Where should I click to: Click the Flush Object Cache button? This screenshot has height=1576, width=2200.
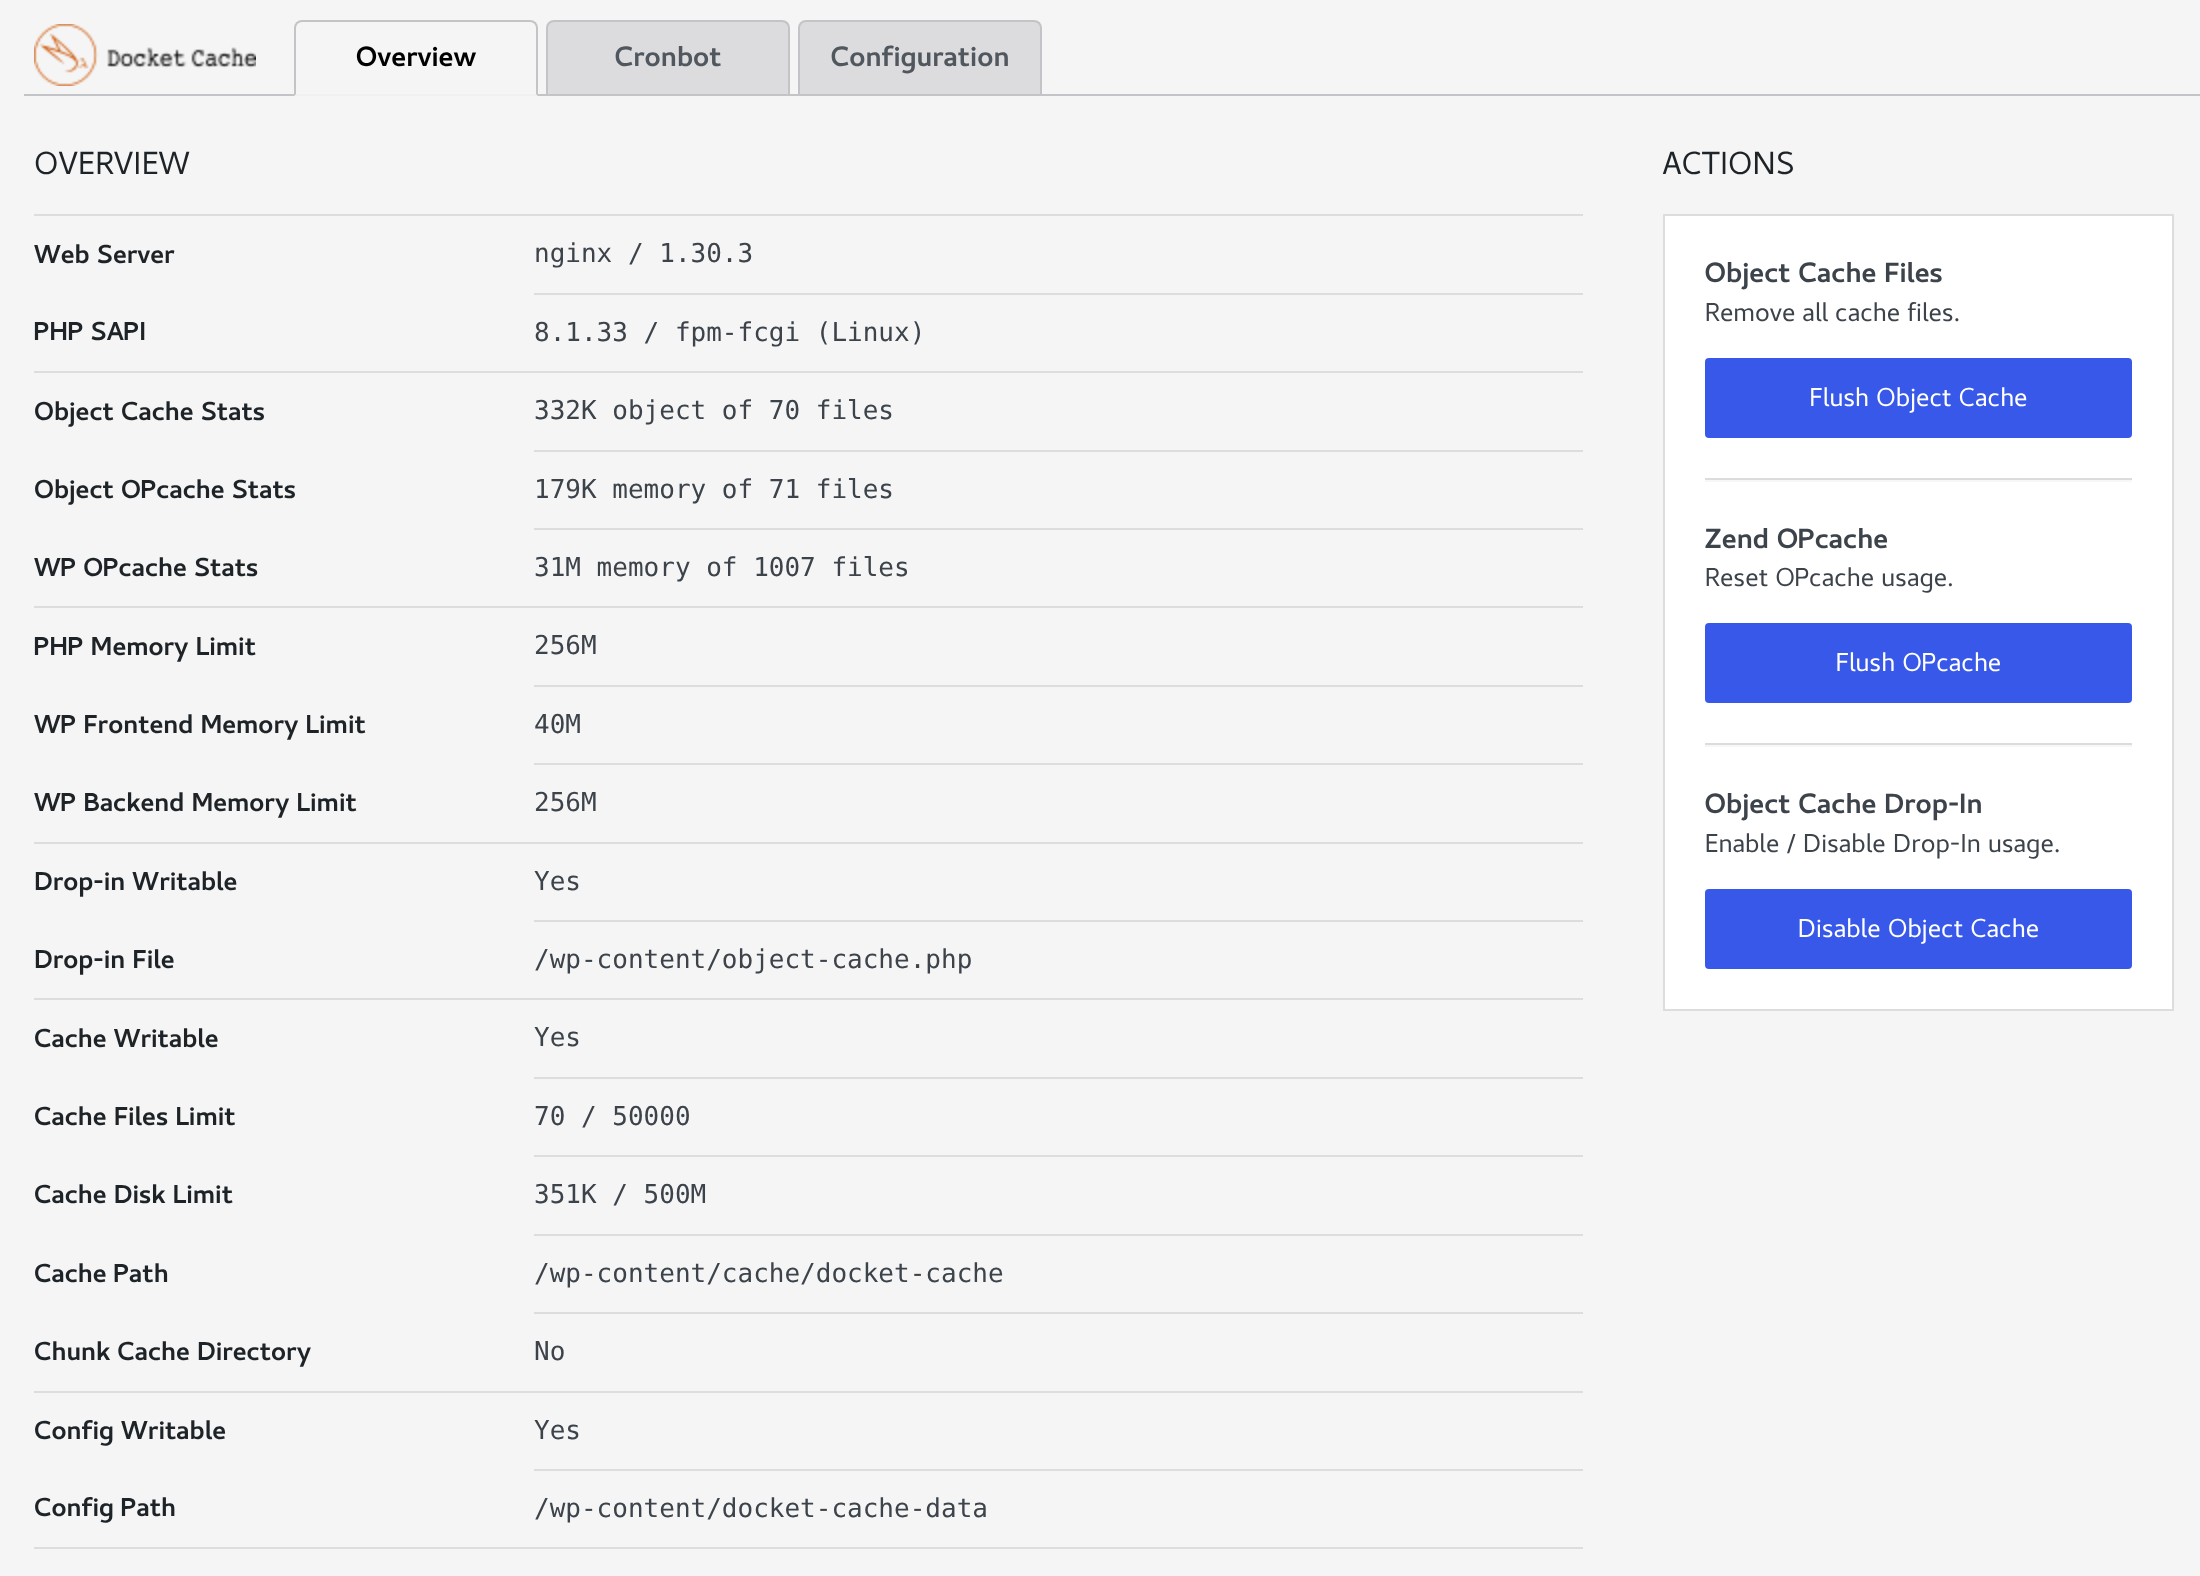[1917, 398]
